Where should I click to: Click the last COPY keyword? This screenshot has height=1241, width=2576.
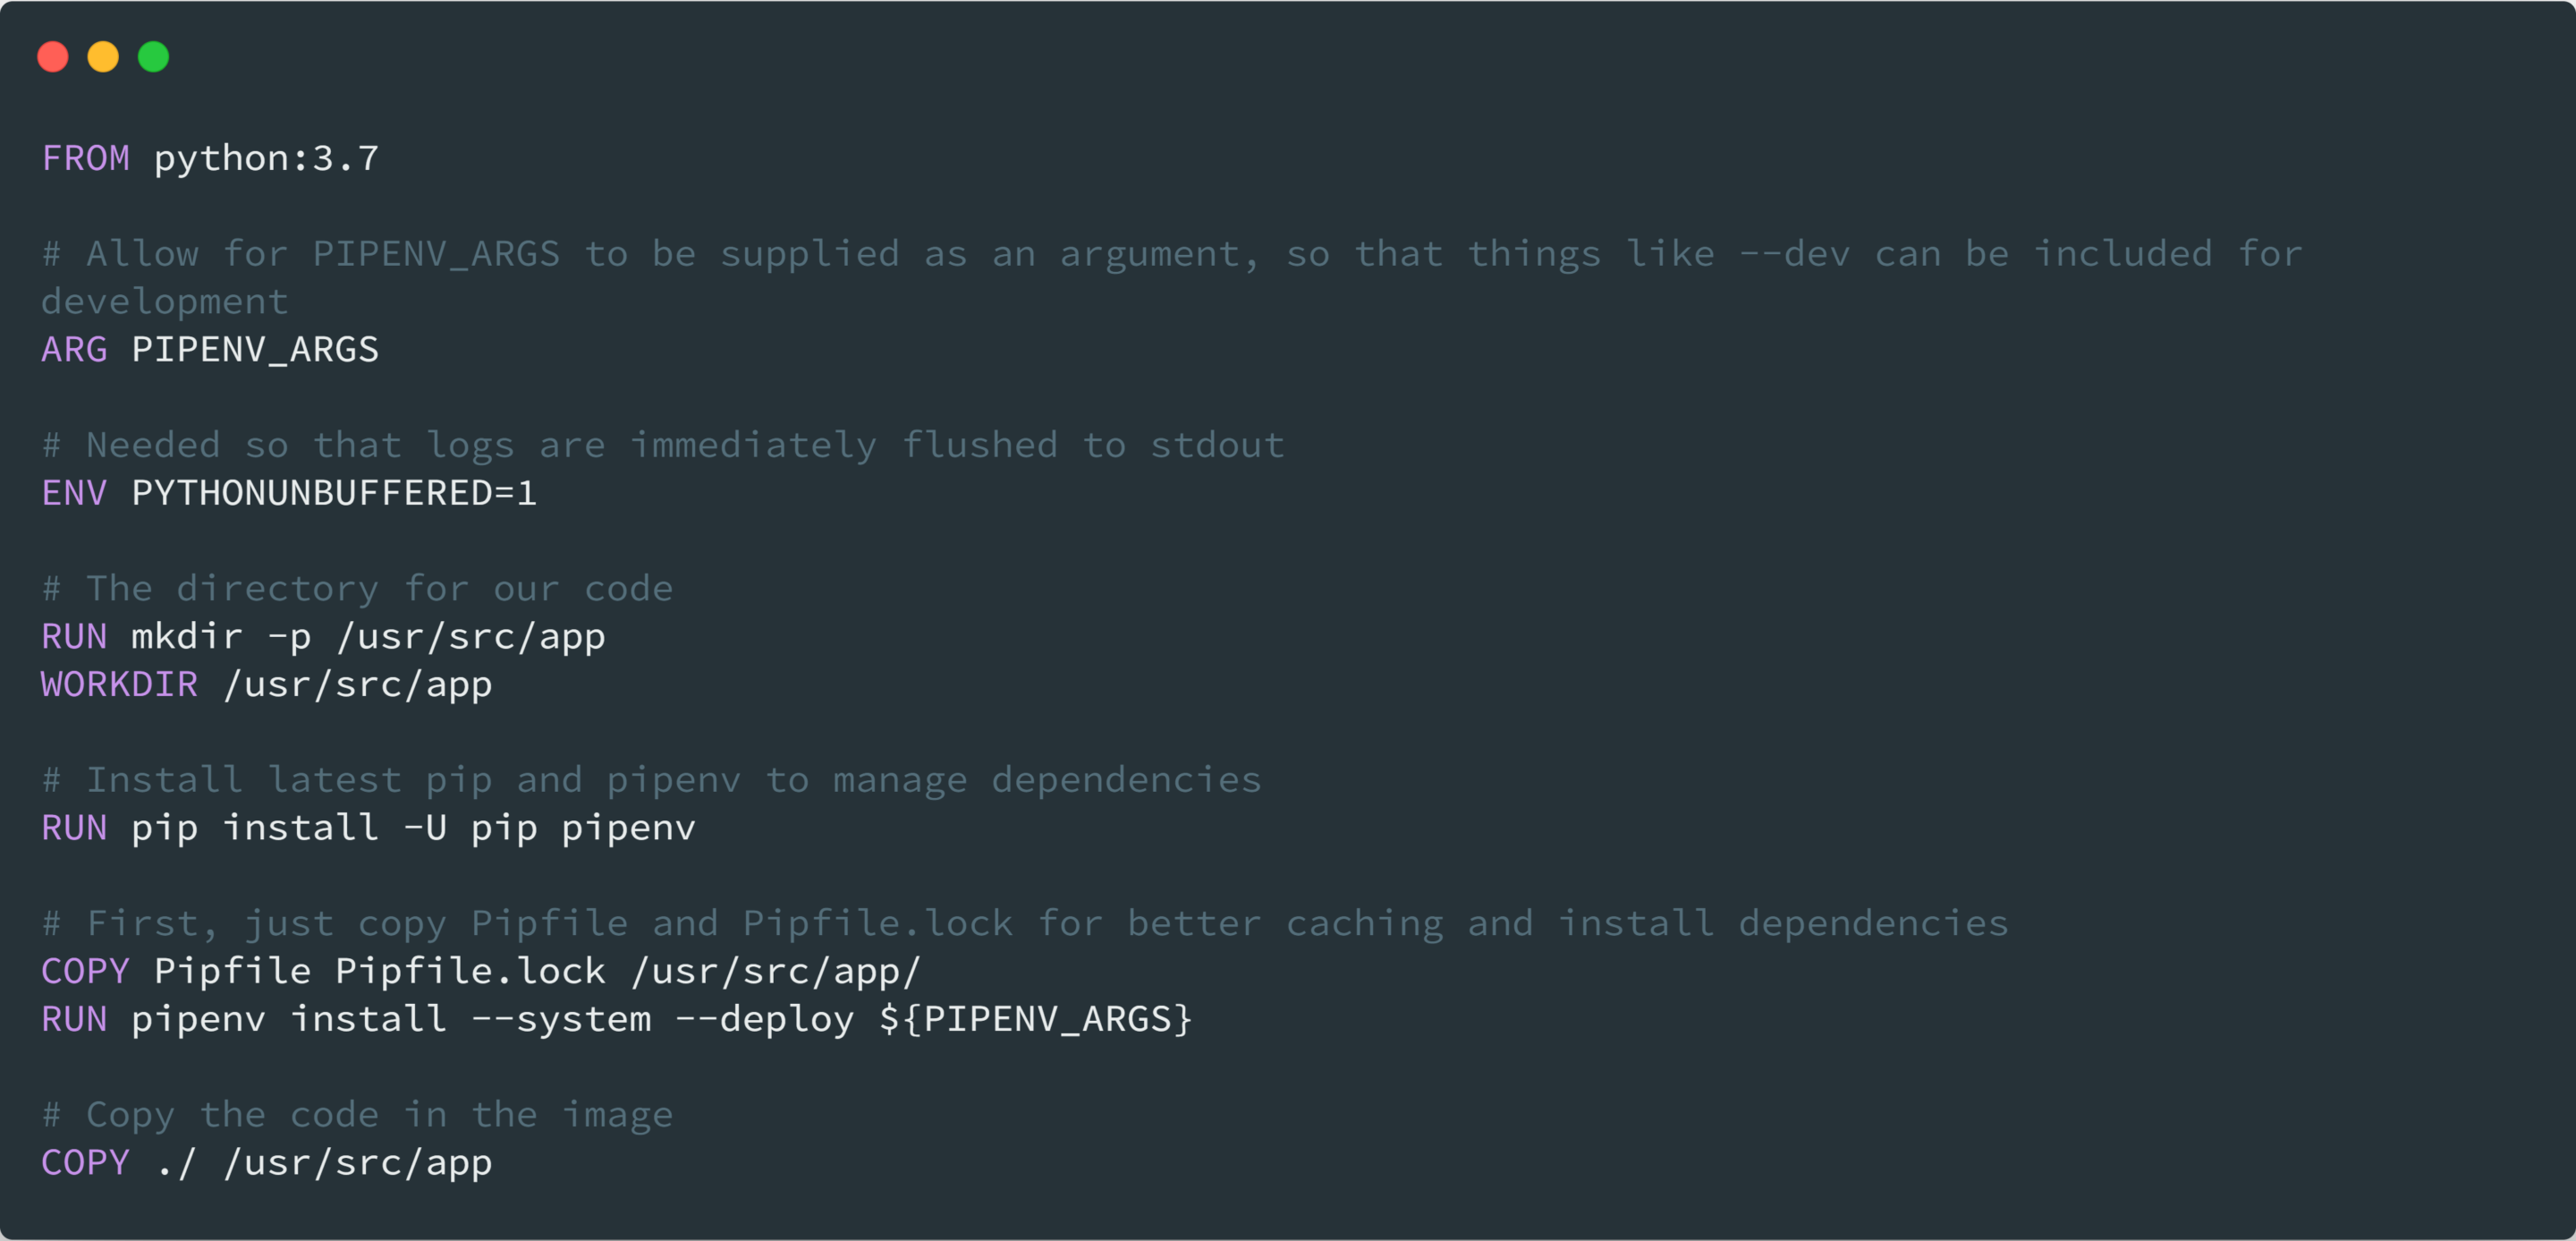pos(86,1163)
